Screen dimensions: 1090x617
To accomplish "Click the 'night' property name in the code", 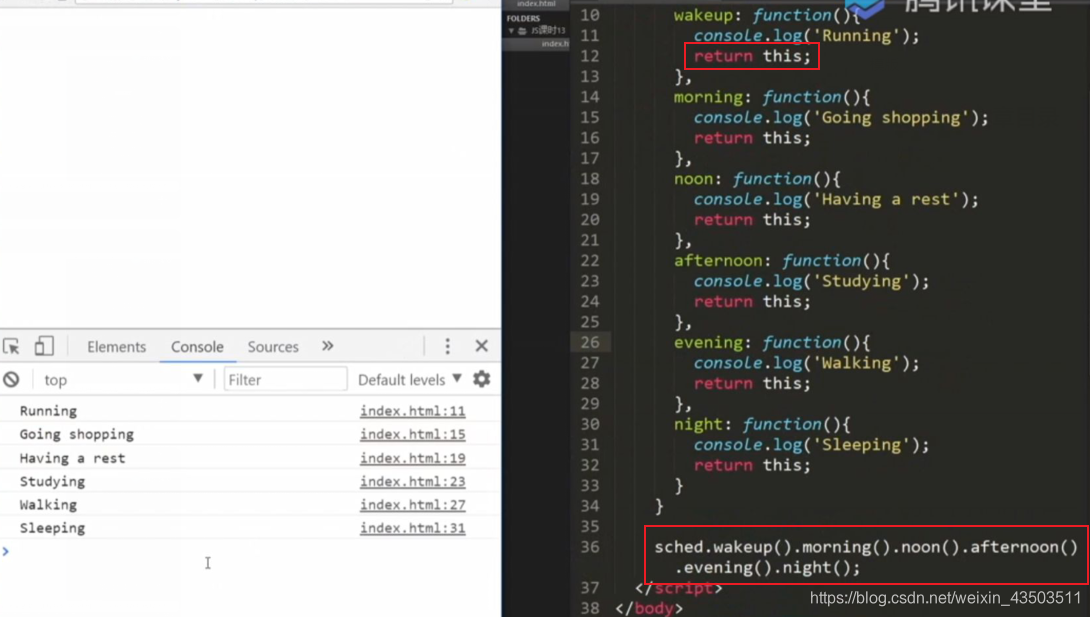I will point(698,425).
